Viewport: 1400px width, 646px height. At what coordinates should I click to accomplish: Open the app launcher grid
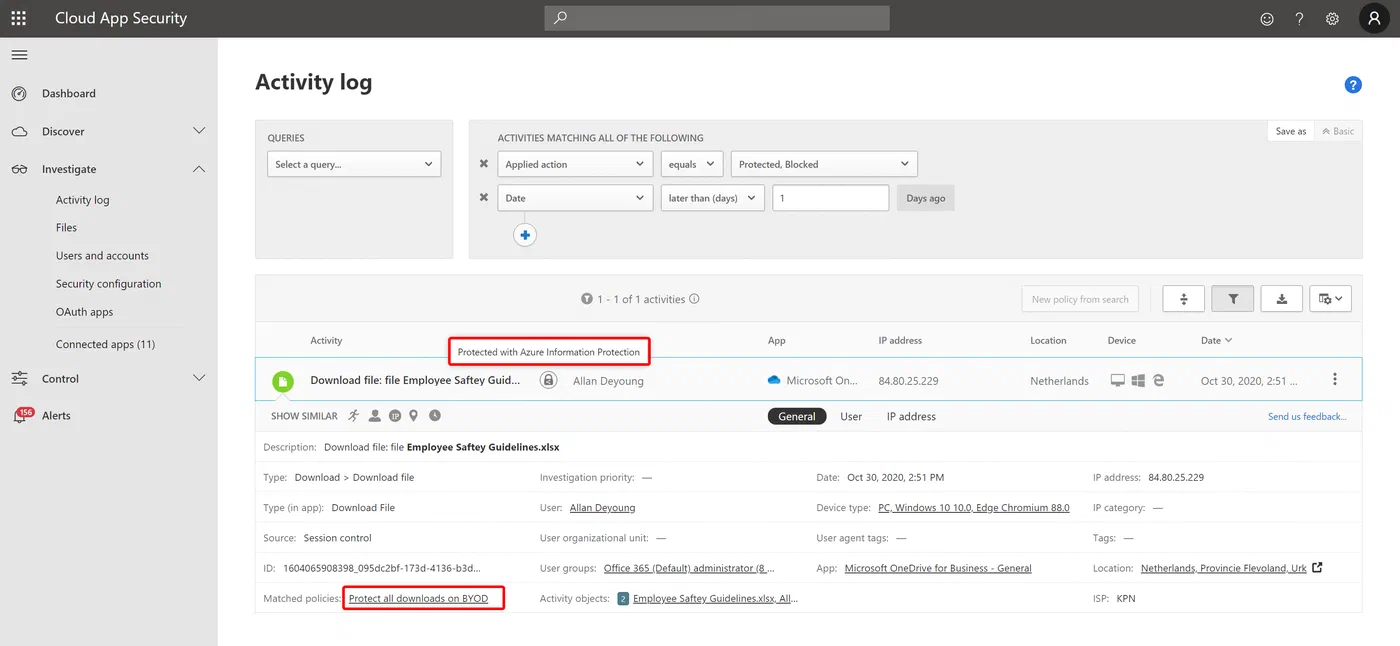(x=18, y=18)
